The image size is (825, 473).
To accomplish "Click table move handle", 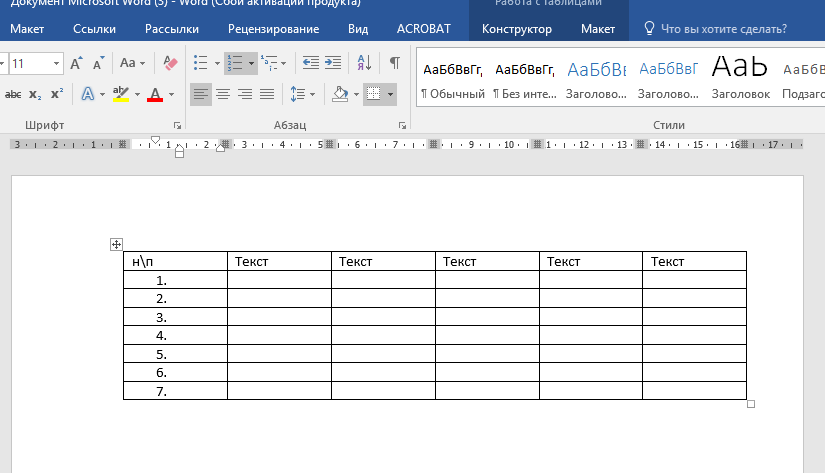I will (116, 244).
